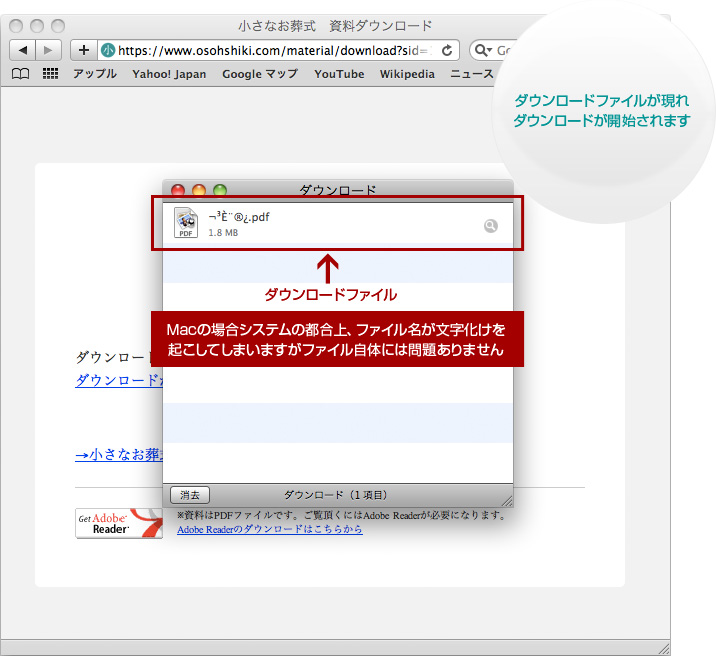Go forward with Safari's forward arrow

(48, 50)
